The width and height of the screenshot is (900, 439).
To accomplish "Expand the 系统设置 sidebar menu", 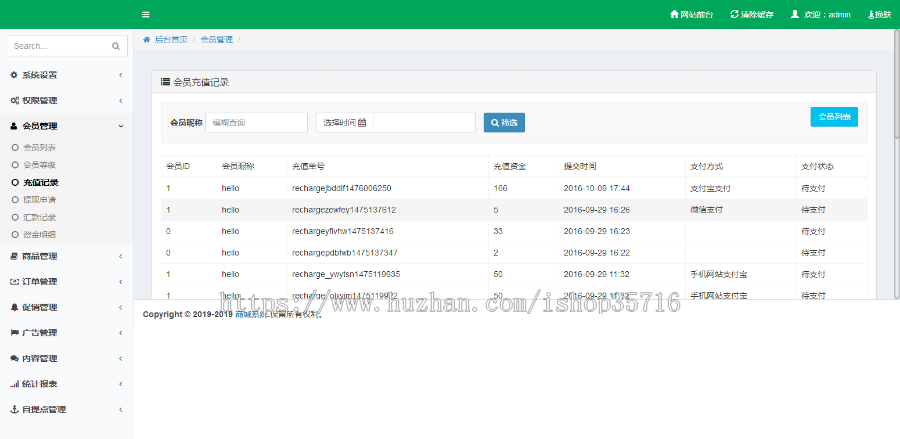I will (x=66, y=75).
